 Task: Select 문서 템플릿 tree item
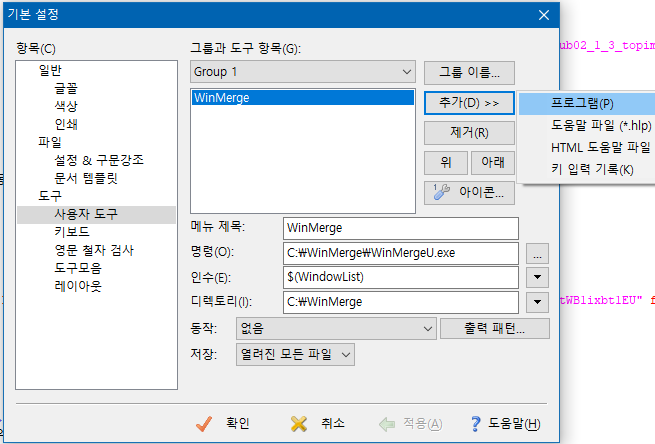coord(86,178)
